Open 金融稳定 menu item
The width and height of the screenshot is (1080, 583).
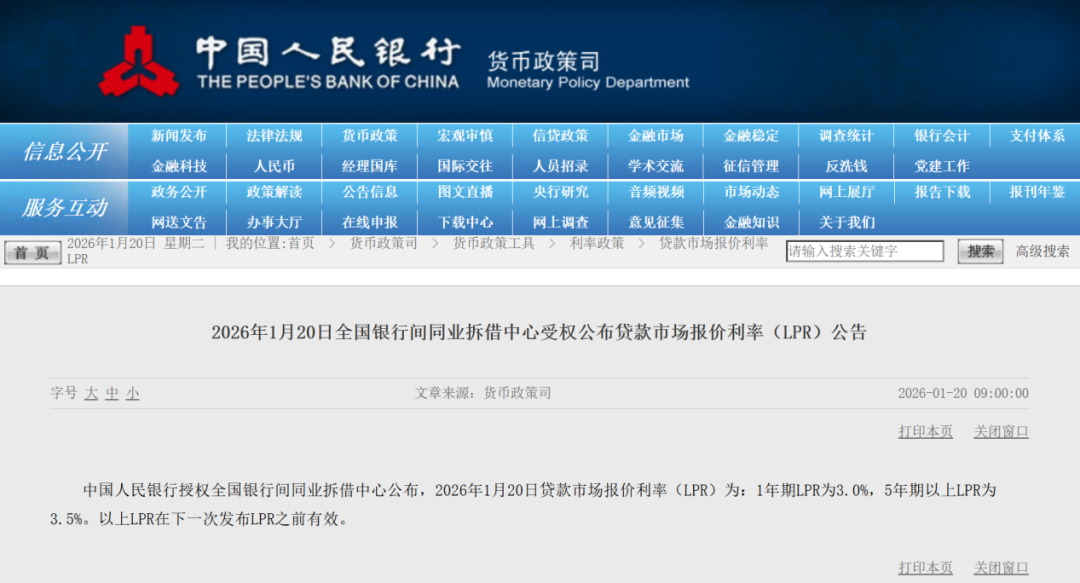(751, 136)
